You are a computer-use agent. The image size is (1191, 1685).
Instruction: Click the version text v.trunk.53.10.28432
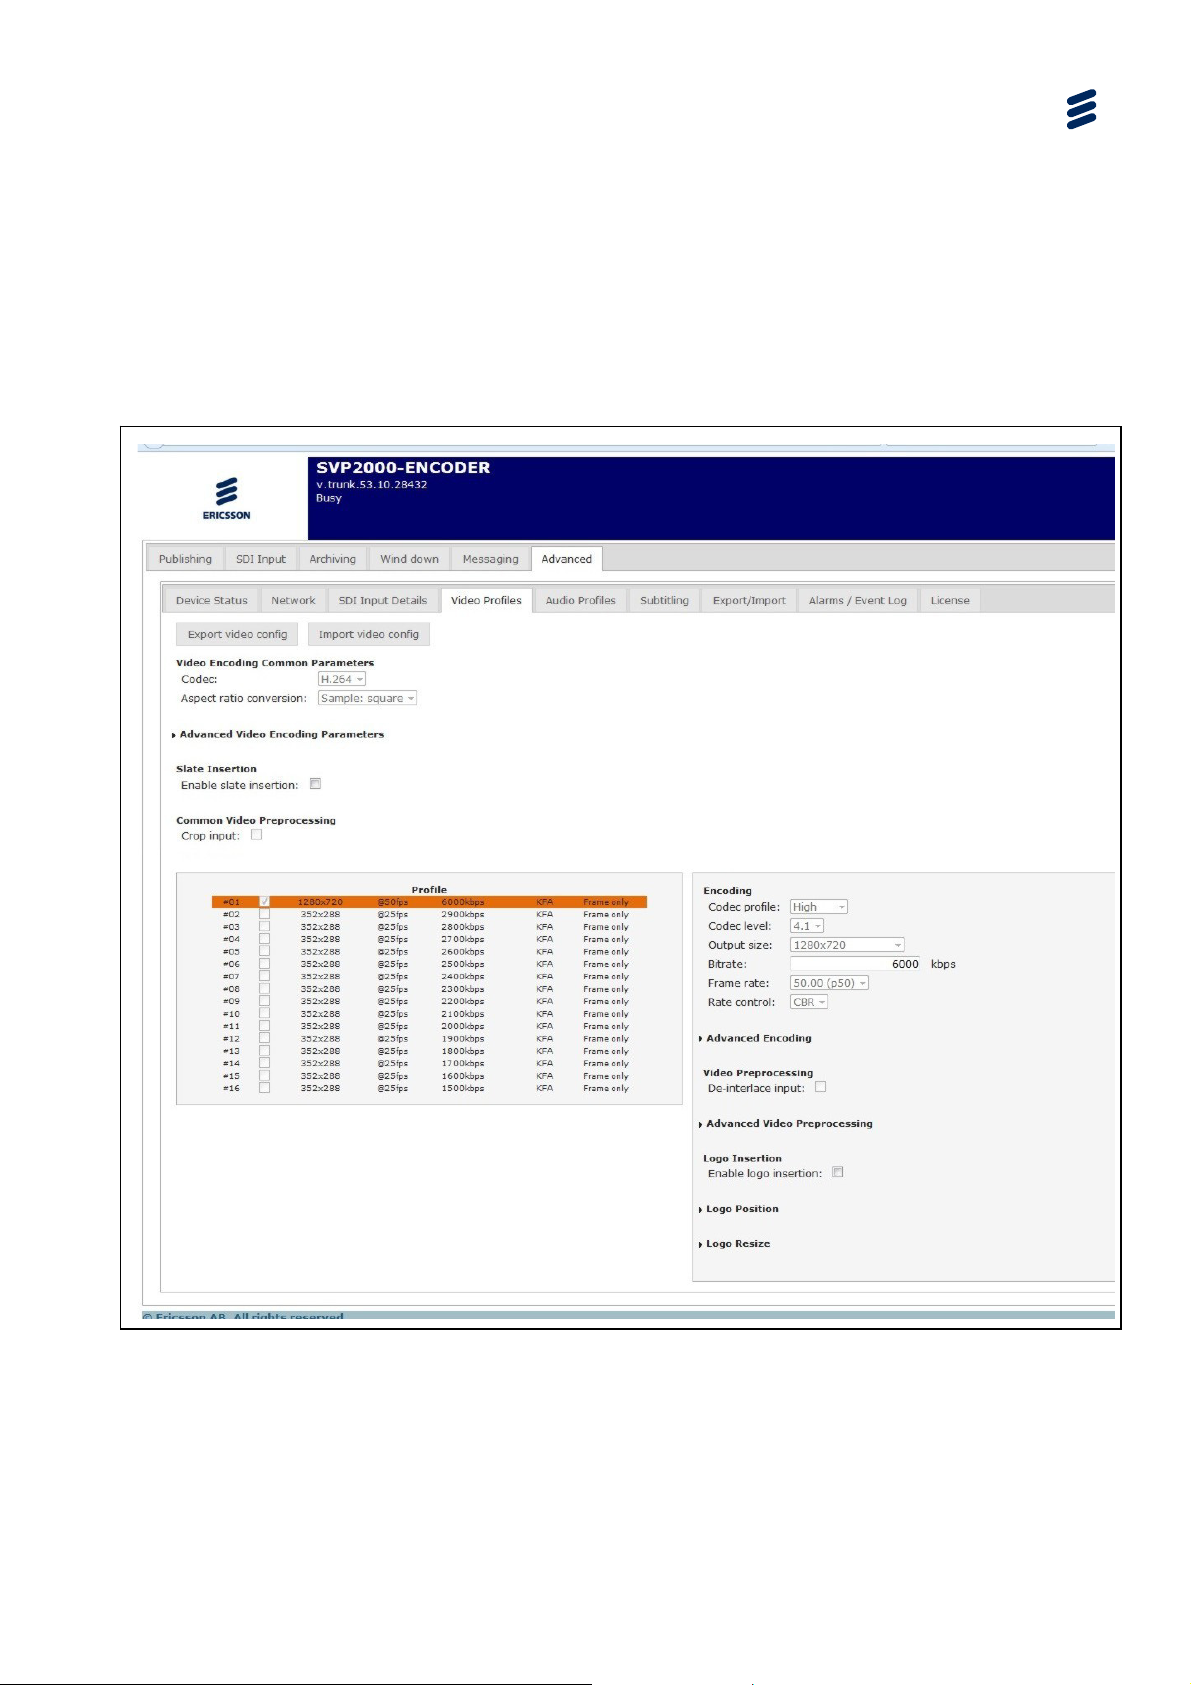[x=372, y=484]
